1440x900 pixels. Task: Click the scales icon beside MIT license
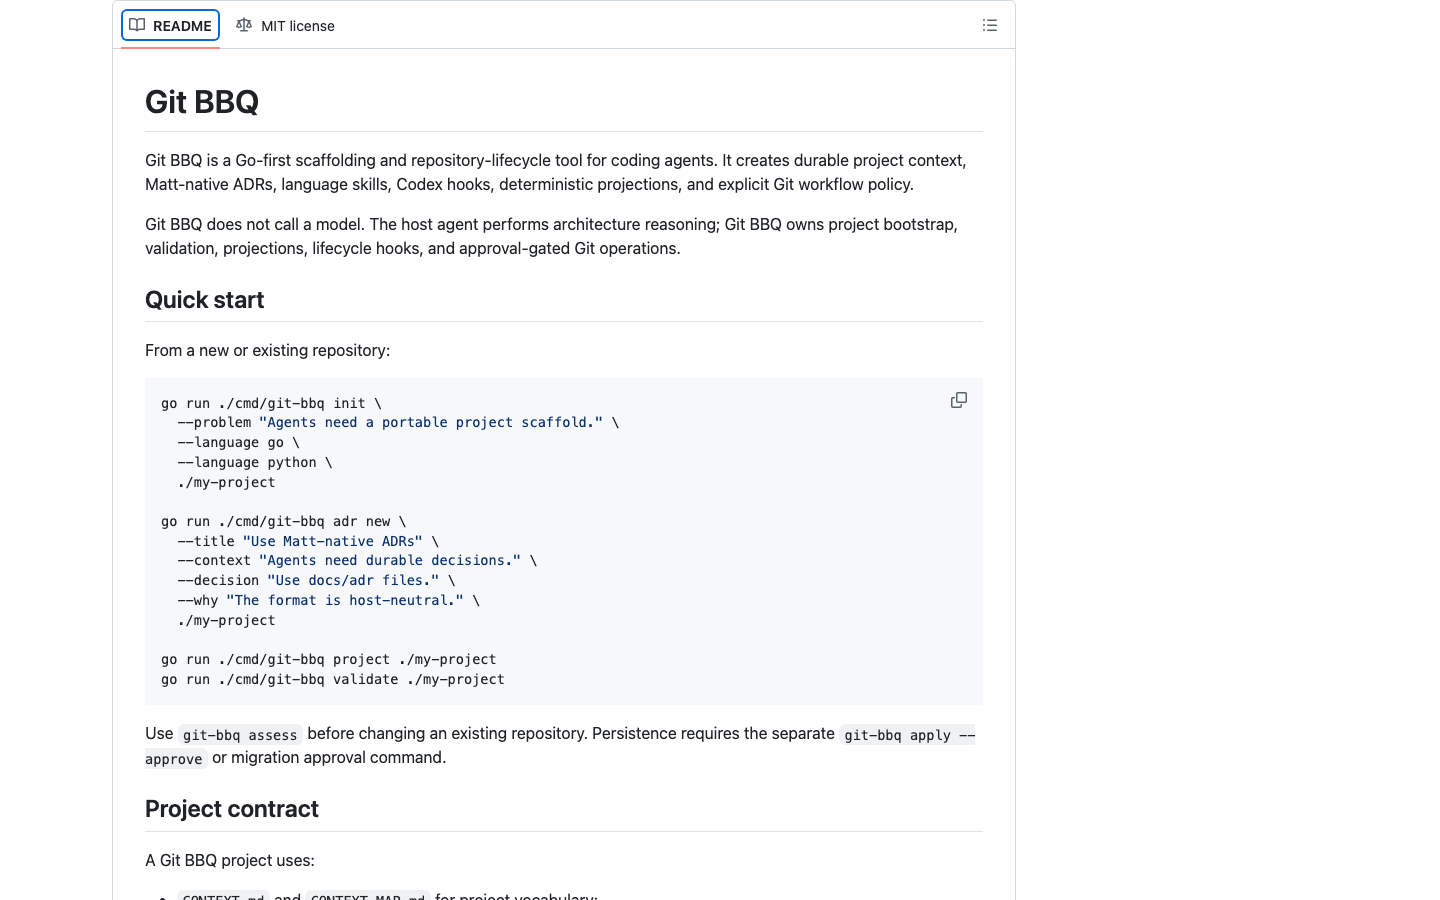(x=244, y=25)
